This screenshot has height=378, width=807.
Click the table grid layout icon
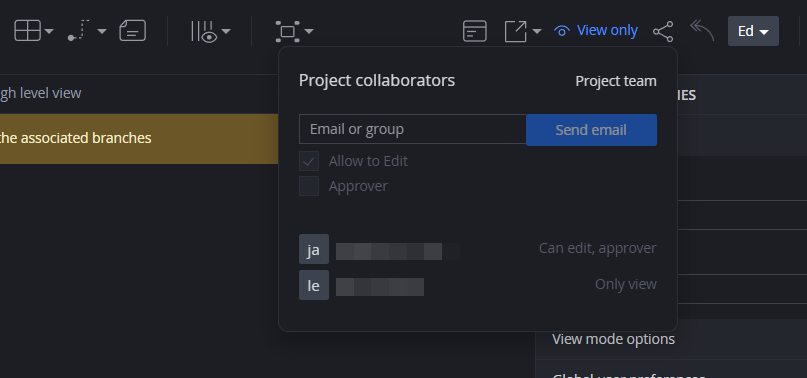27,31
